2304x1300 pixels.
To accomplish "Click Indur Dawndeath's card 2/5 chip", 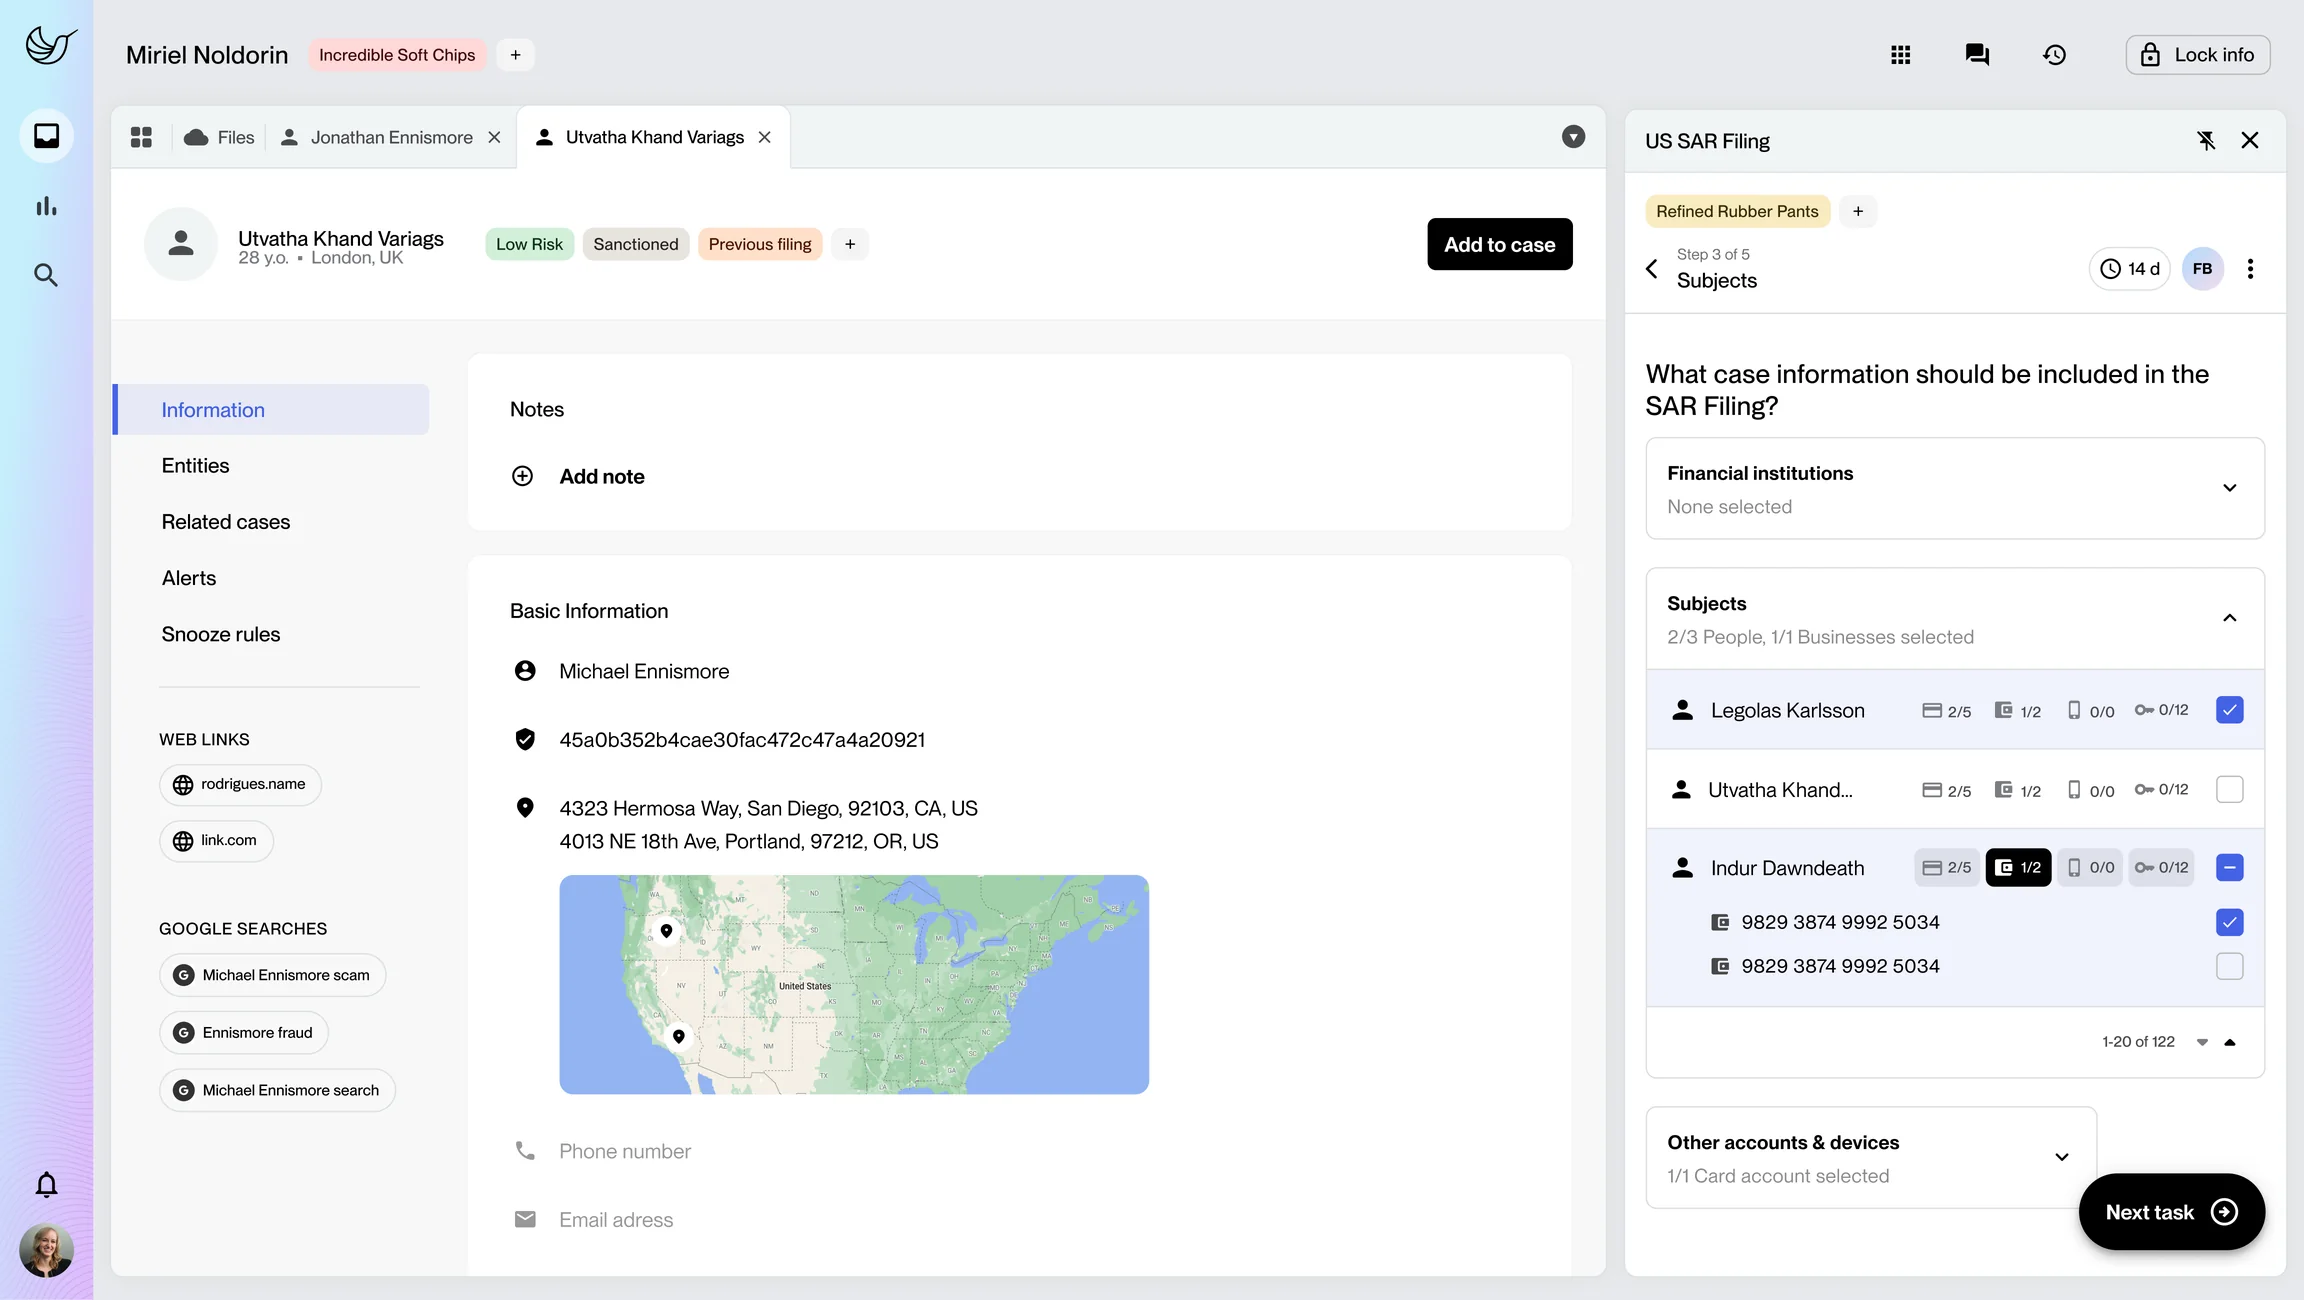I will click(1947, 868).
